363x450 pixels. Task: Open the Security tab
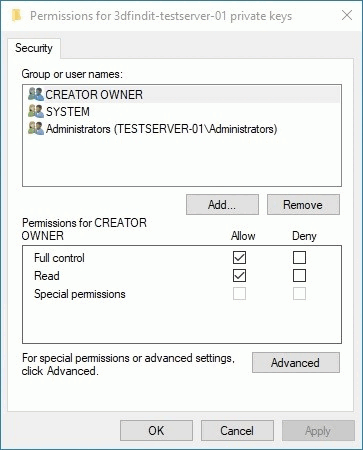(34, 48)
